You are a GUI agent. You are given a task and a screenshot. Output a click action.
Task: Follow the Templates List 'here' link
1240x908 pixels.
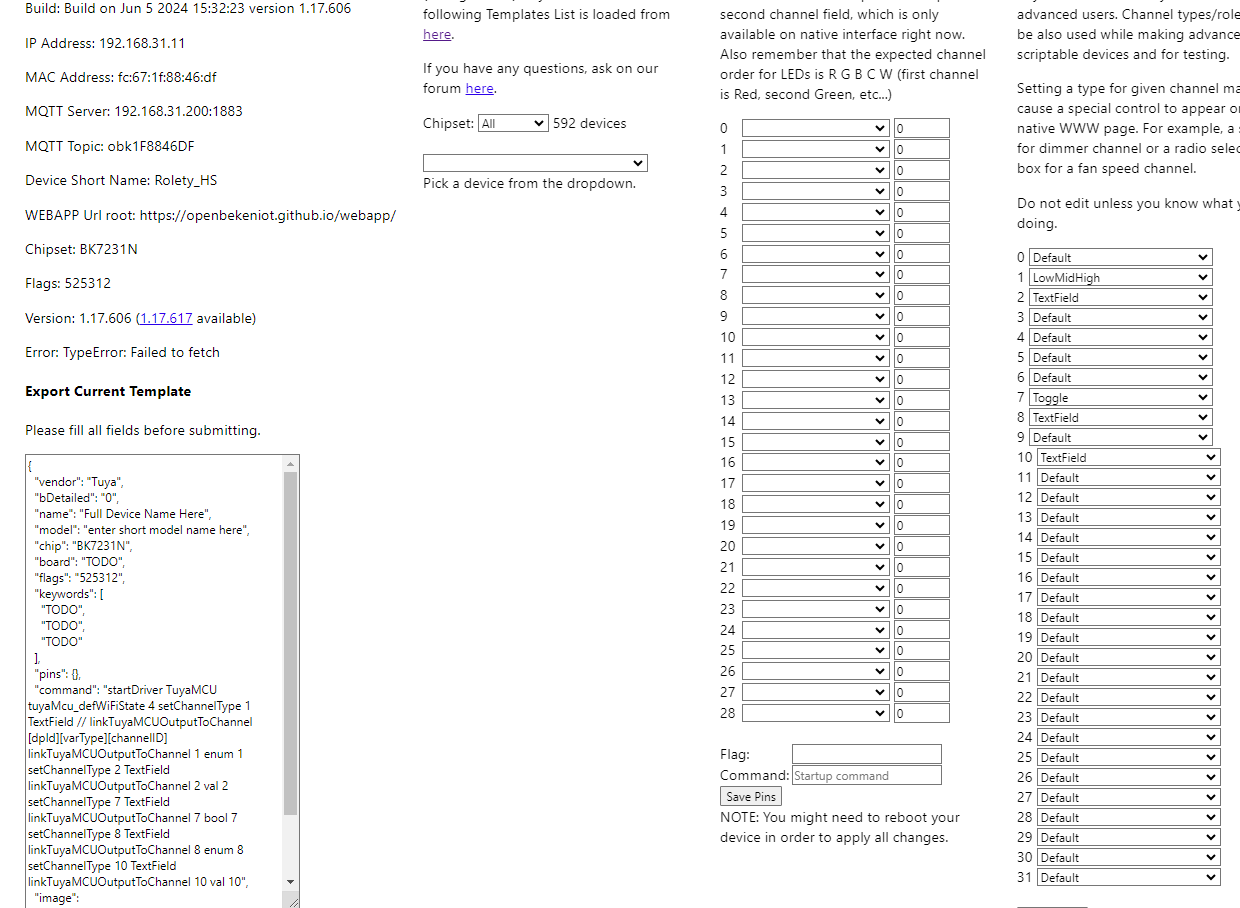[437, 34]
